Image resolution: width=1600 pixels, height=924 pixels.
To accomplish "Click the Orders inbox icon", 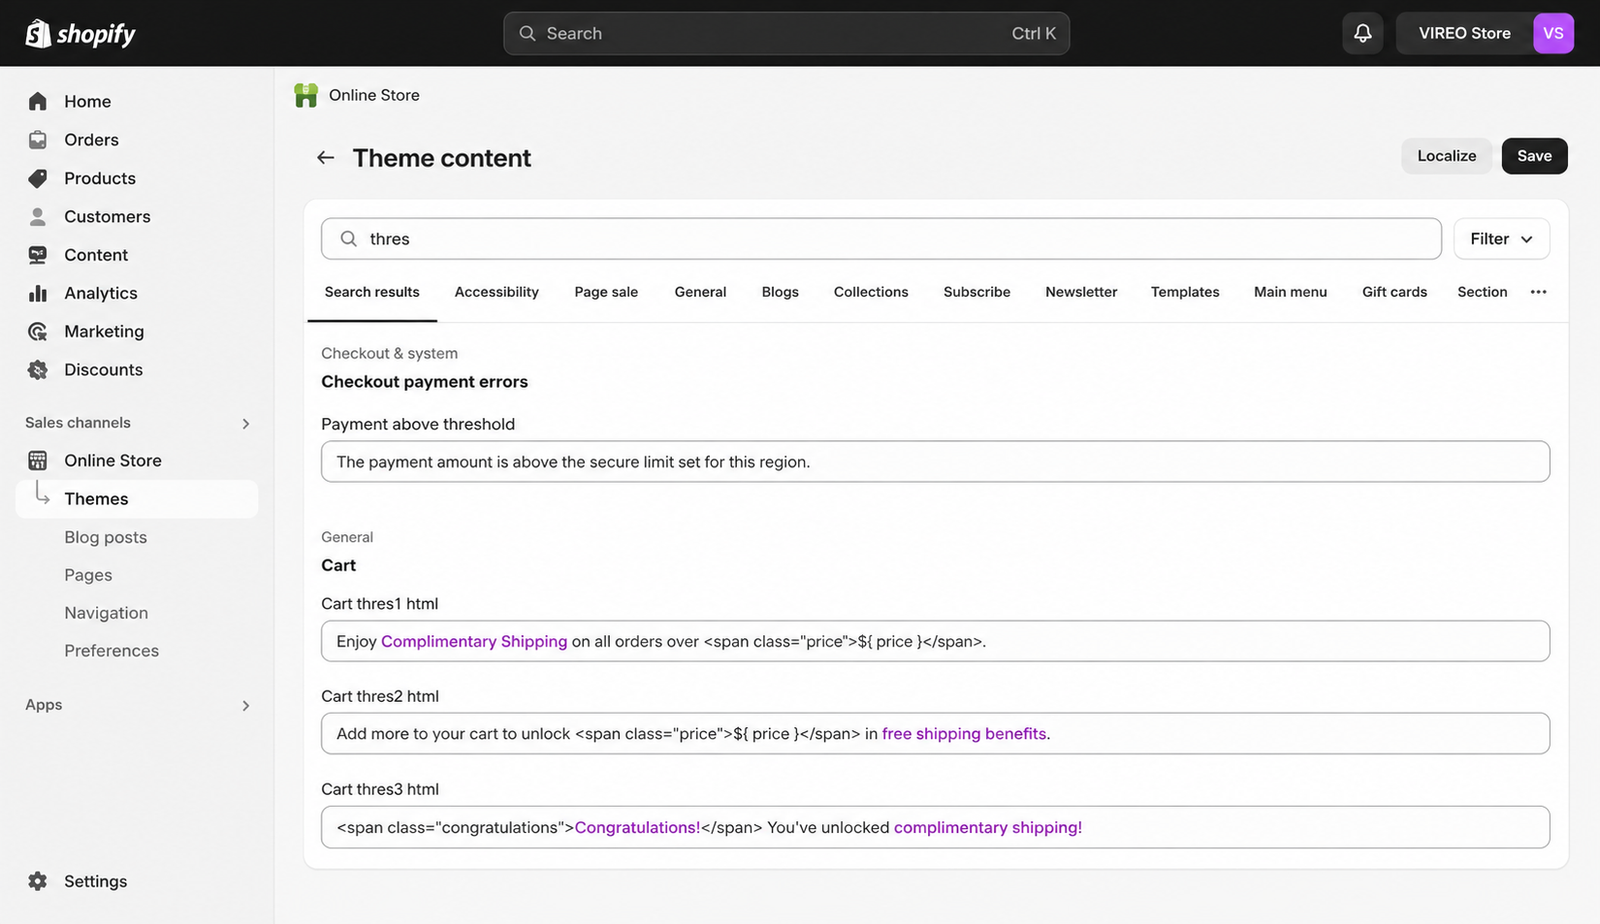I will tap(38, 140).
